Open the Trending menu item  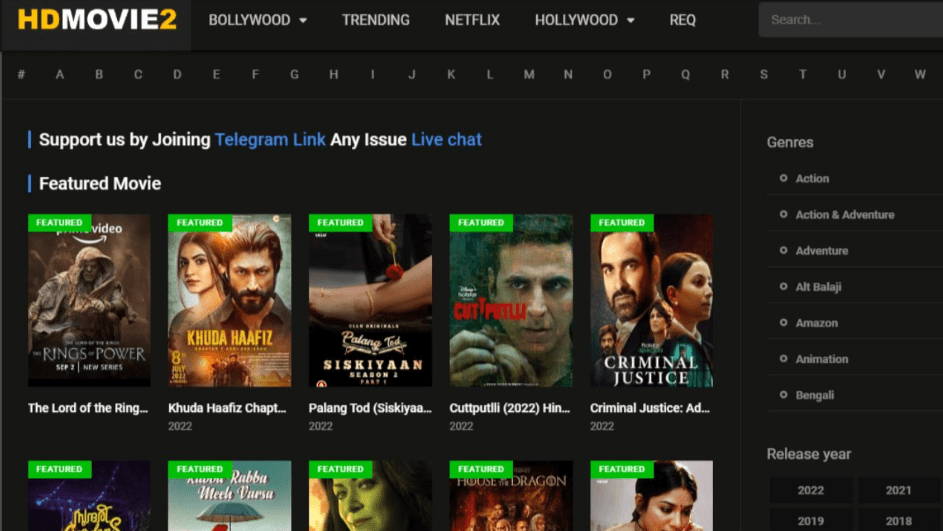pos(376,20)
